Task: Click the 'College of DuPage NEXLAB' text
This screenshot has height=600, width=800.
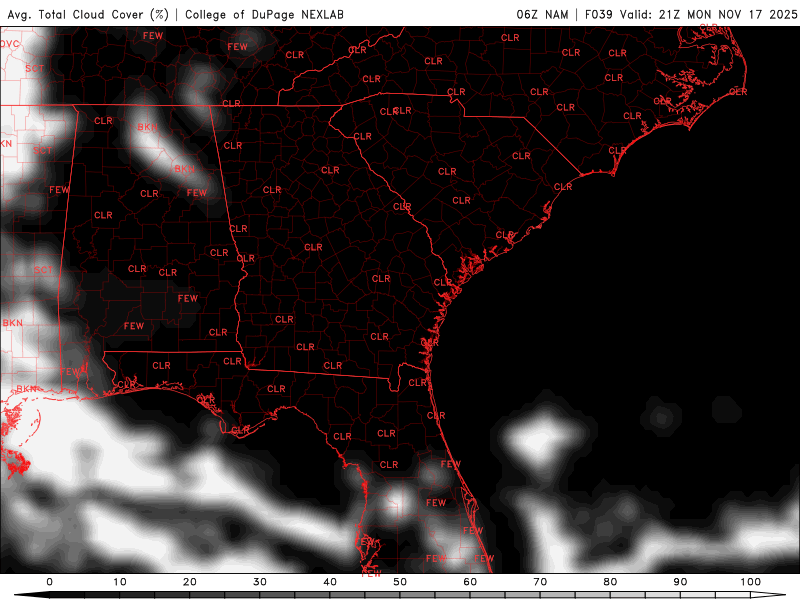Action: (264, 14)
